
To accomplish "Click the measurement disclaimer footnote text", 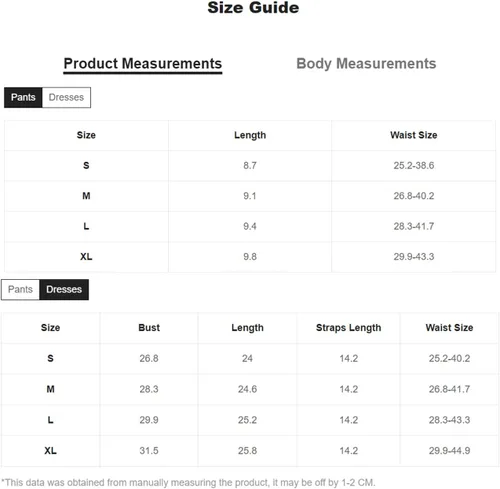I will (188, 482).
